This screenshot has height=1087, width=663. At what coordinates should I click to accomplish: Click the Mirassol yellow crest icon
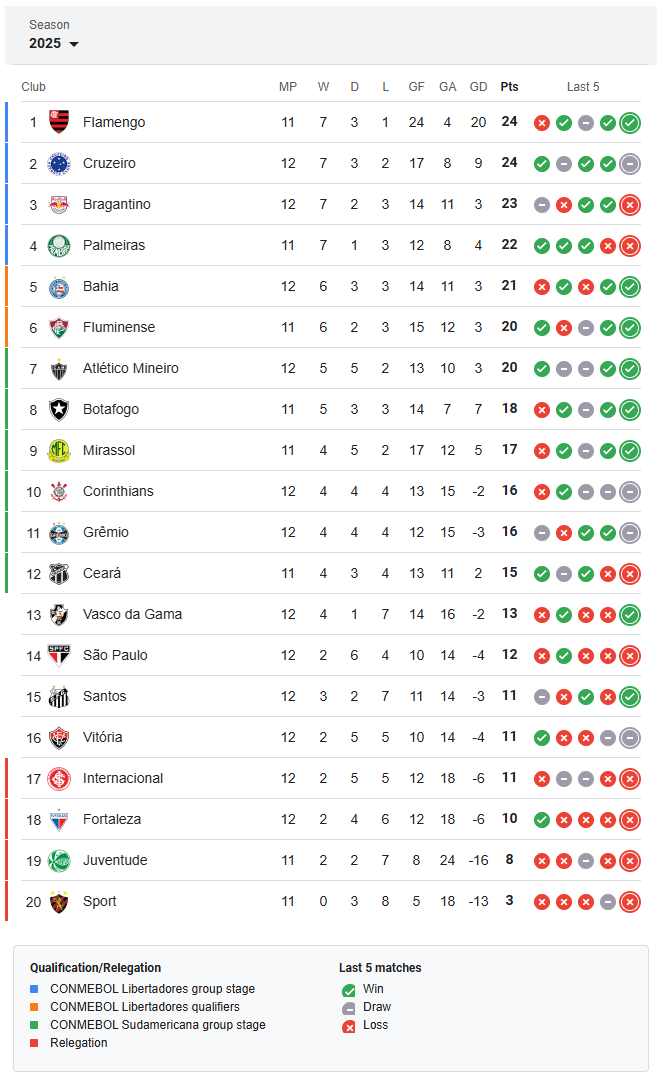(x=59, y=451)
